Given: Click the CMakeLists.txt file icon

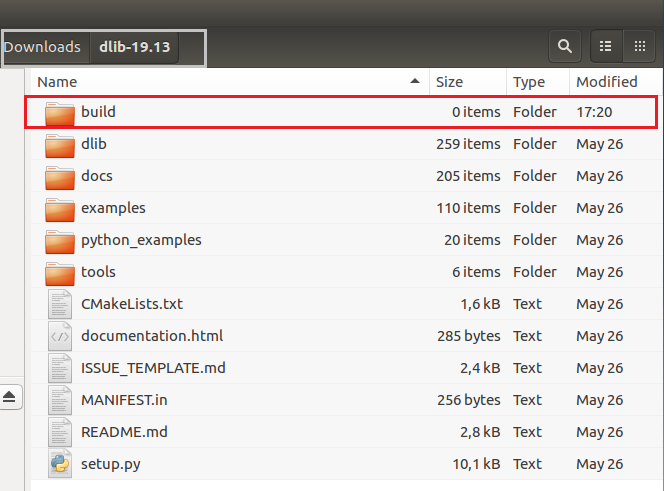Looking at the screenshot, I should [x=60, y=304].
